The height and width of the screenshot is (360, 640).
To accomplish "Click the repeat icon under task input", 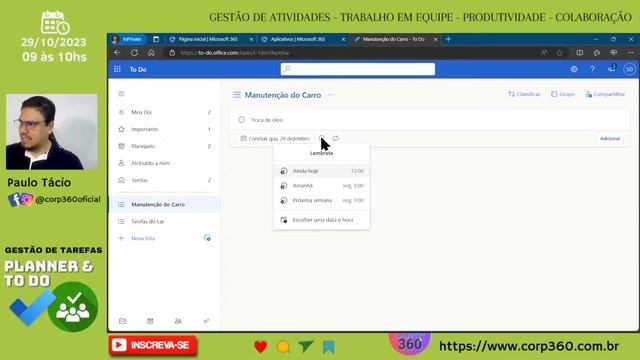I will pos(336,138).
